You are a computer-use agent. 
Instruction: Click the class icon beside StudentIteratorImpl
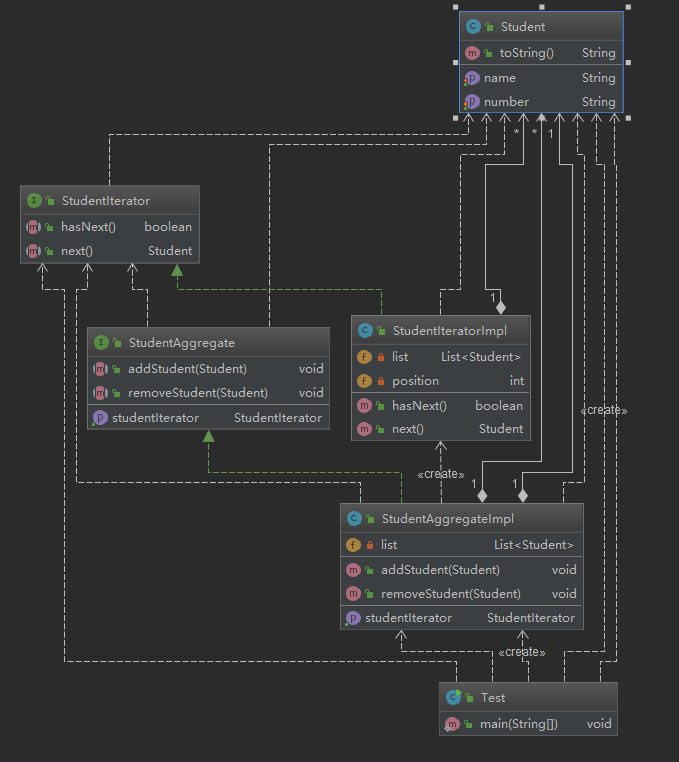click(365, 330)
